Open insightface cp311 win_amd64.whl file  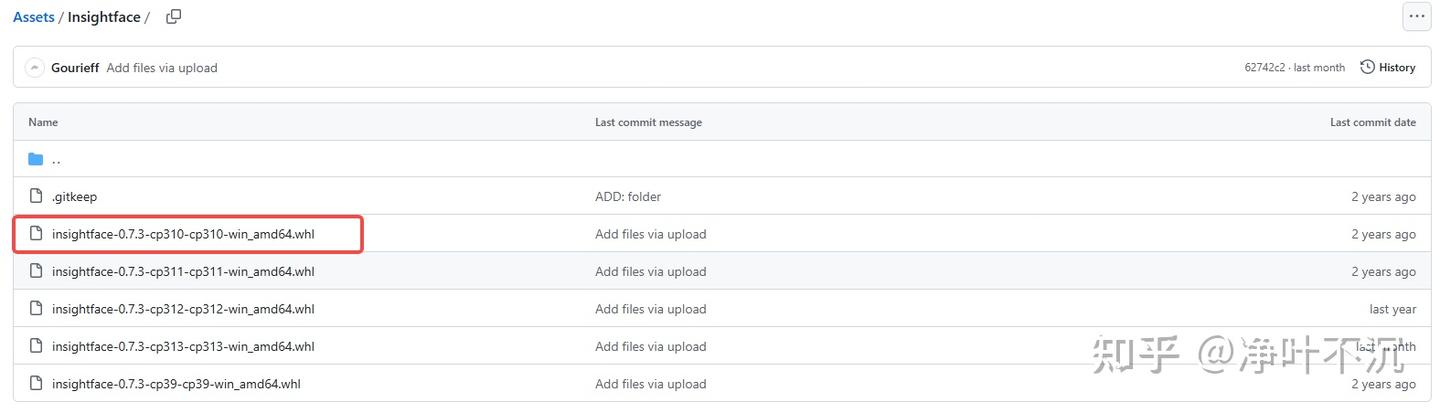(183, 272)
